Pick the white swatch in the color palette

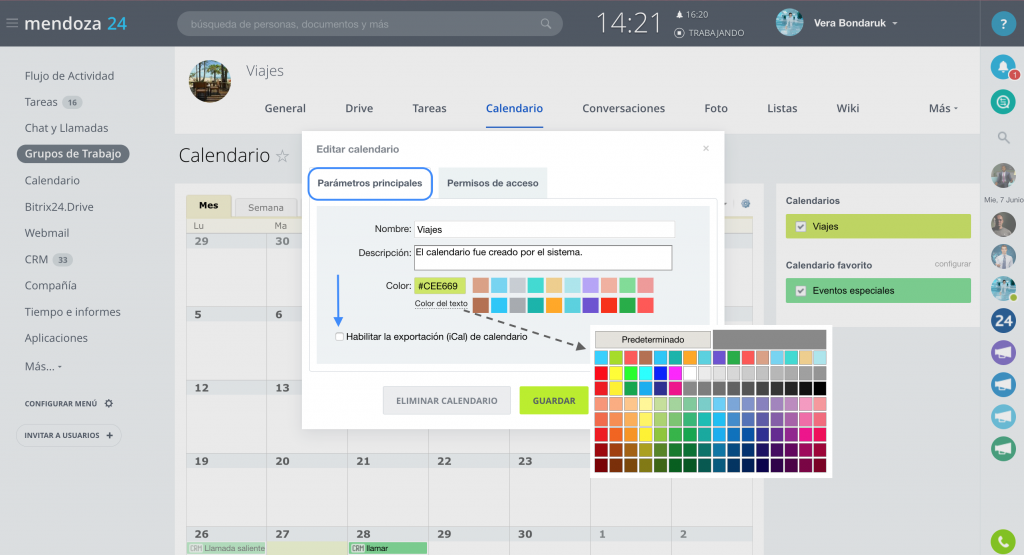pyautogui.click(x=689, y=373)
